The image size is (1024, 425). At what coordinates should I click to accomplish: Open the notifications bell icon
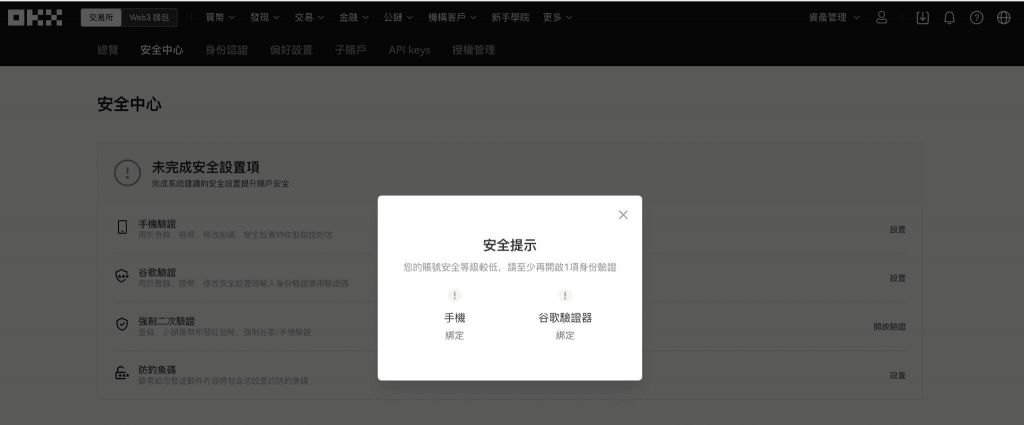click(949, 18)
